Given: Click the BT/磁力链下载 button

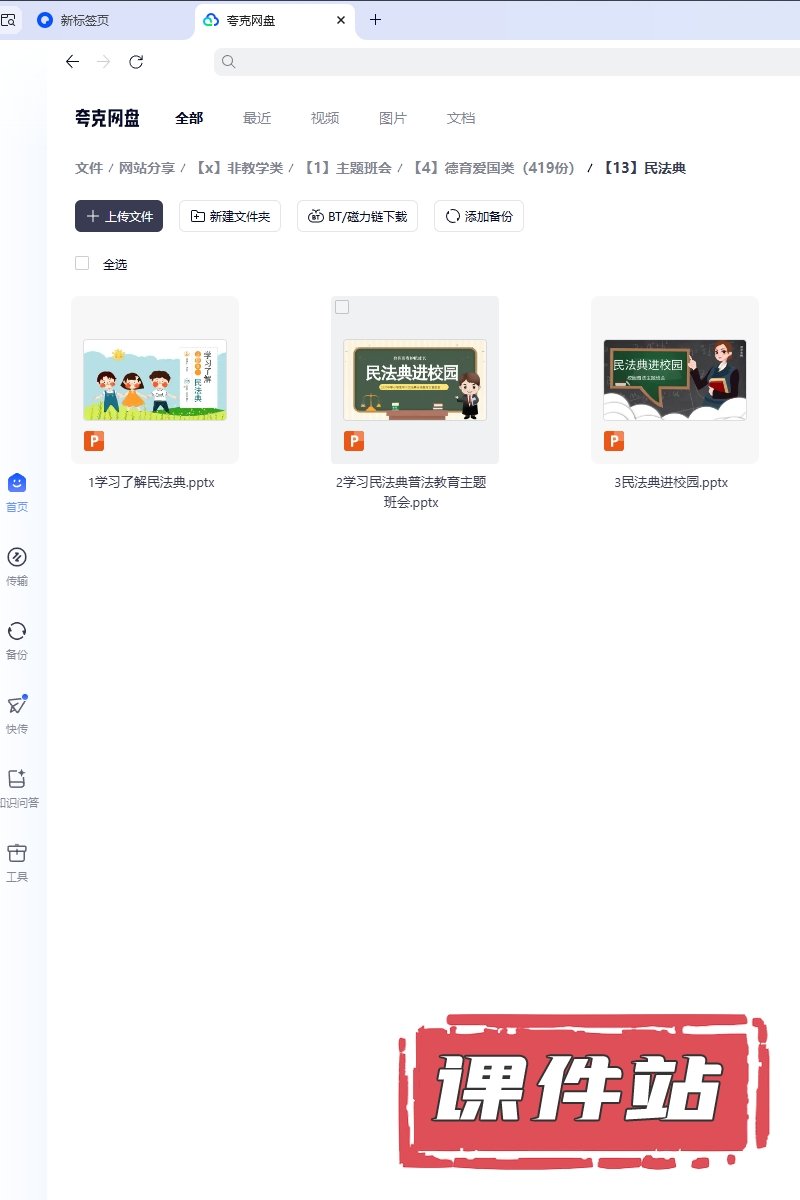Looking at the screenshot, I should click(x=357, y=216).
